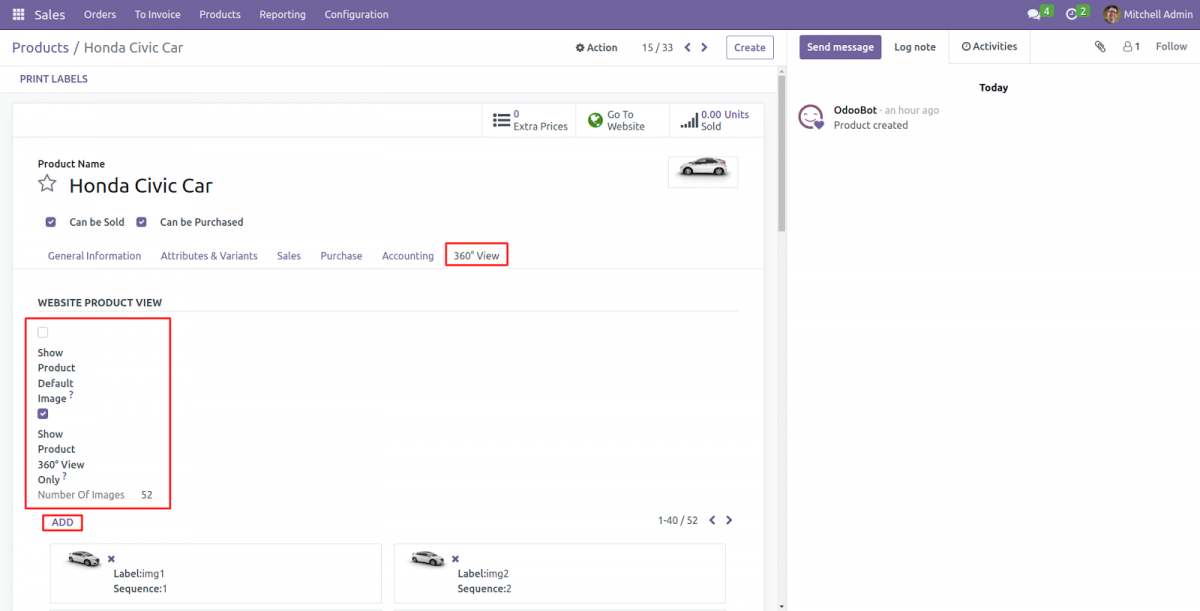Click the PRINT LABELS link
The height and width of the screenshot is (611, 1200).
point(53,78)
